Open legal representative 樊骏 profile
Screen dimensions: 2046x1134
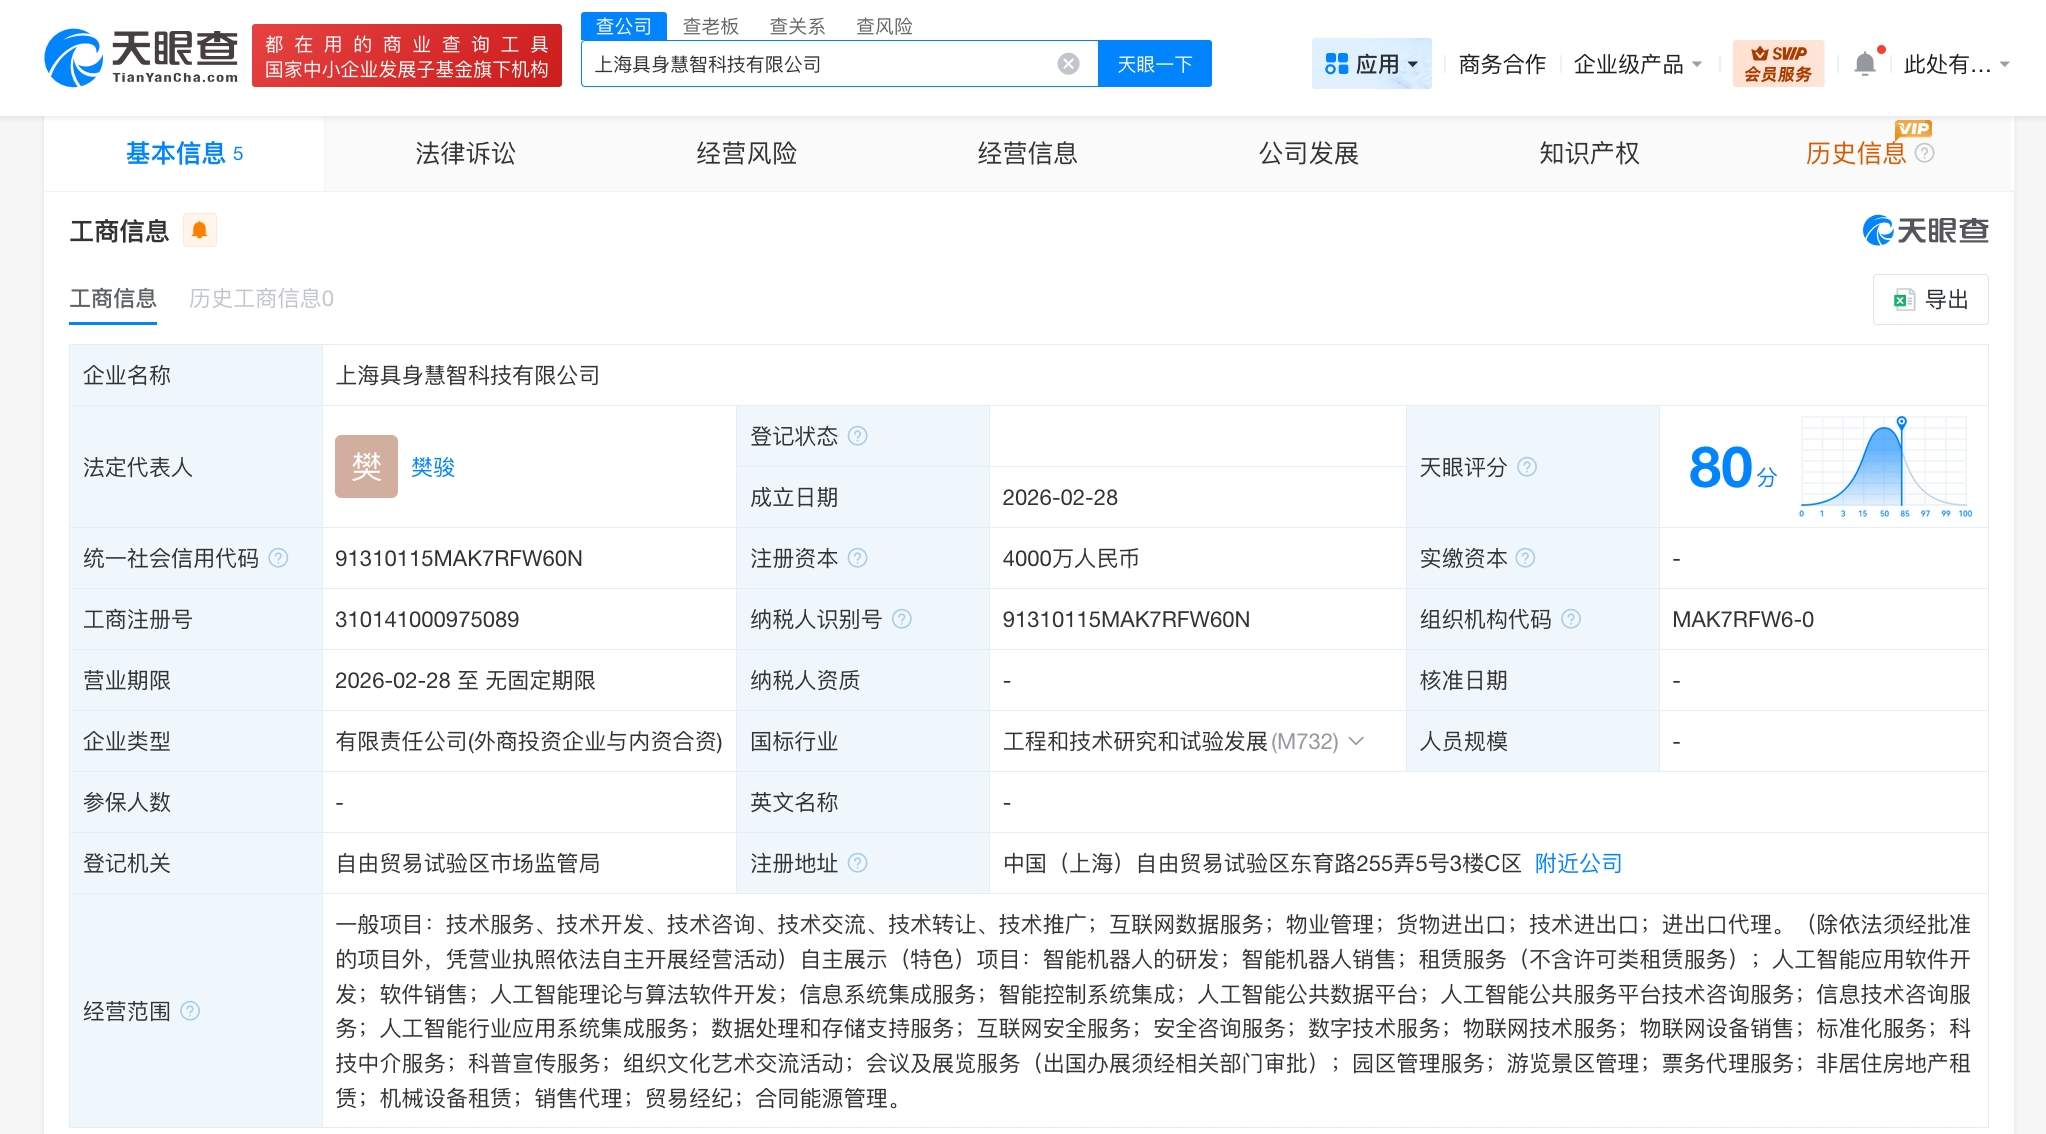(x=433, y=466)
